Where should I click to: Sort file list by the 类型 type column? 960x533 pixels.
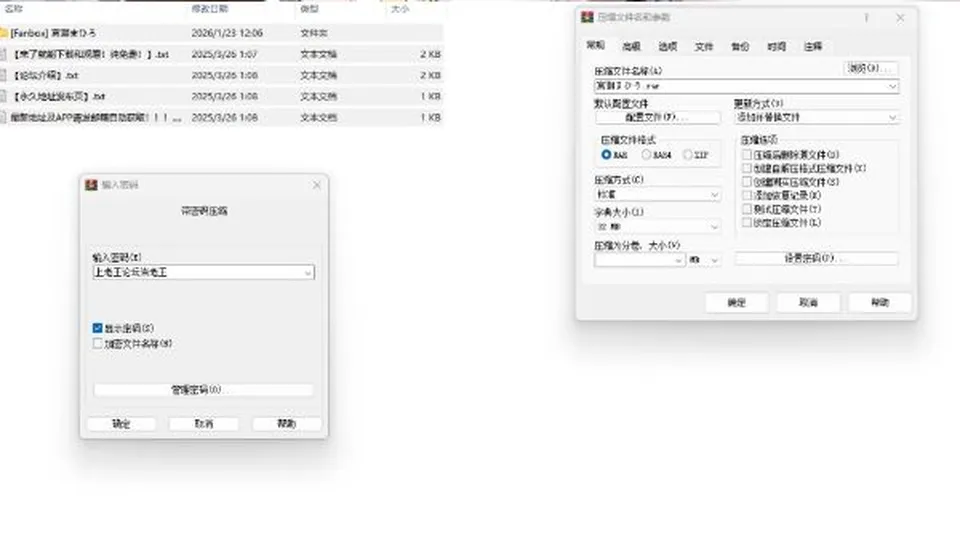pyautogui.click(x=310, y=9)
